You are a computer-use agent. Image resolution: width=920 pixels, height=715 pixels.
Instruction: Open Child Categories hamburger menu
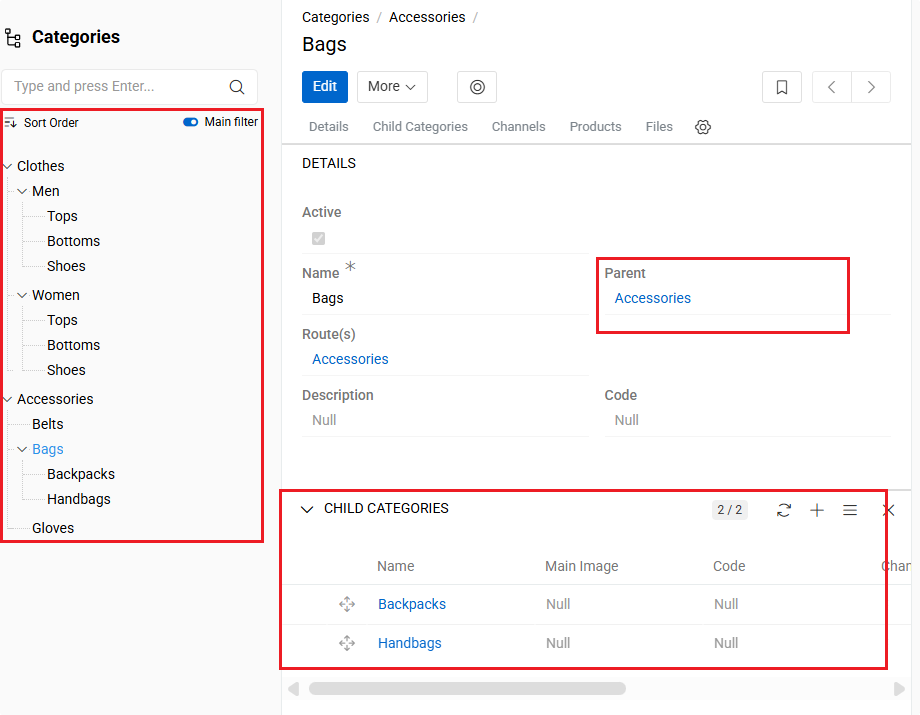(850, 510)
